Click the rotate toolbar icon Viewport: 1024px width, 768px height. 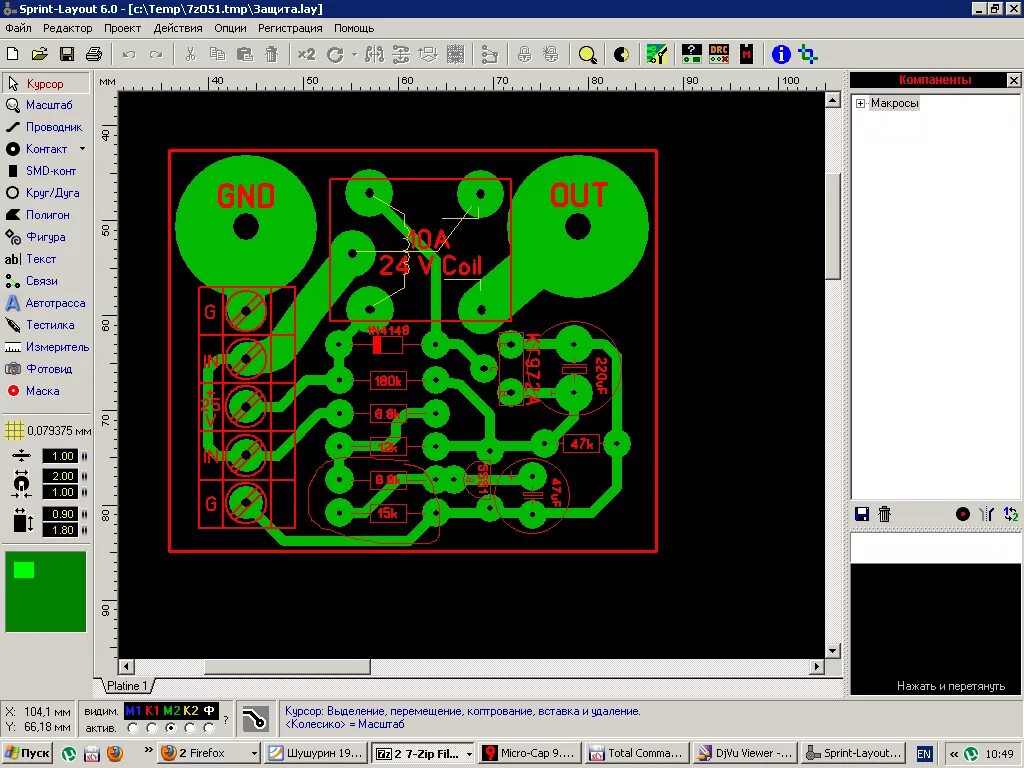click(x=335, y=55)
